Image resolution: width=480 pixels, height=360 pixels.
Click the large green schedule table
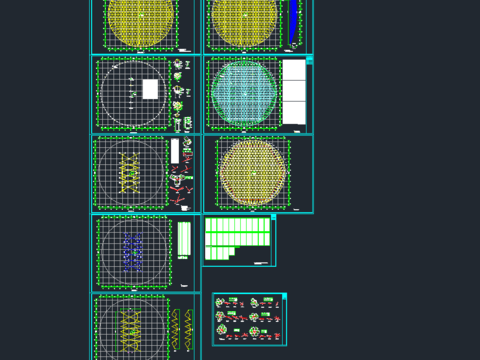click(237, 238)
